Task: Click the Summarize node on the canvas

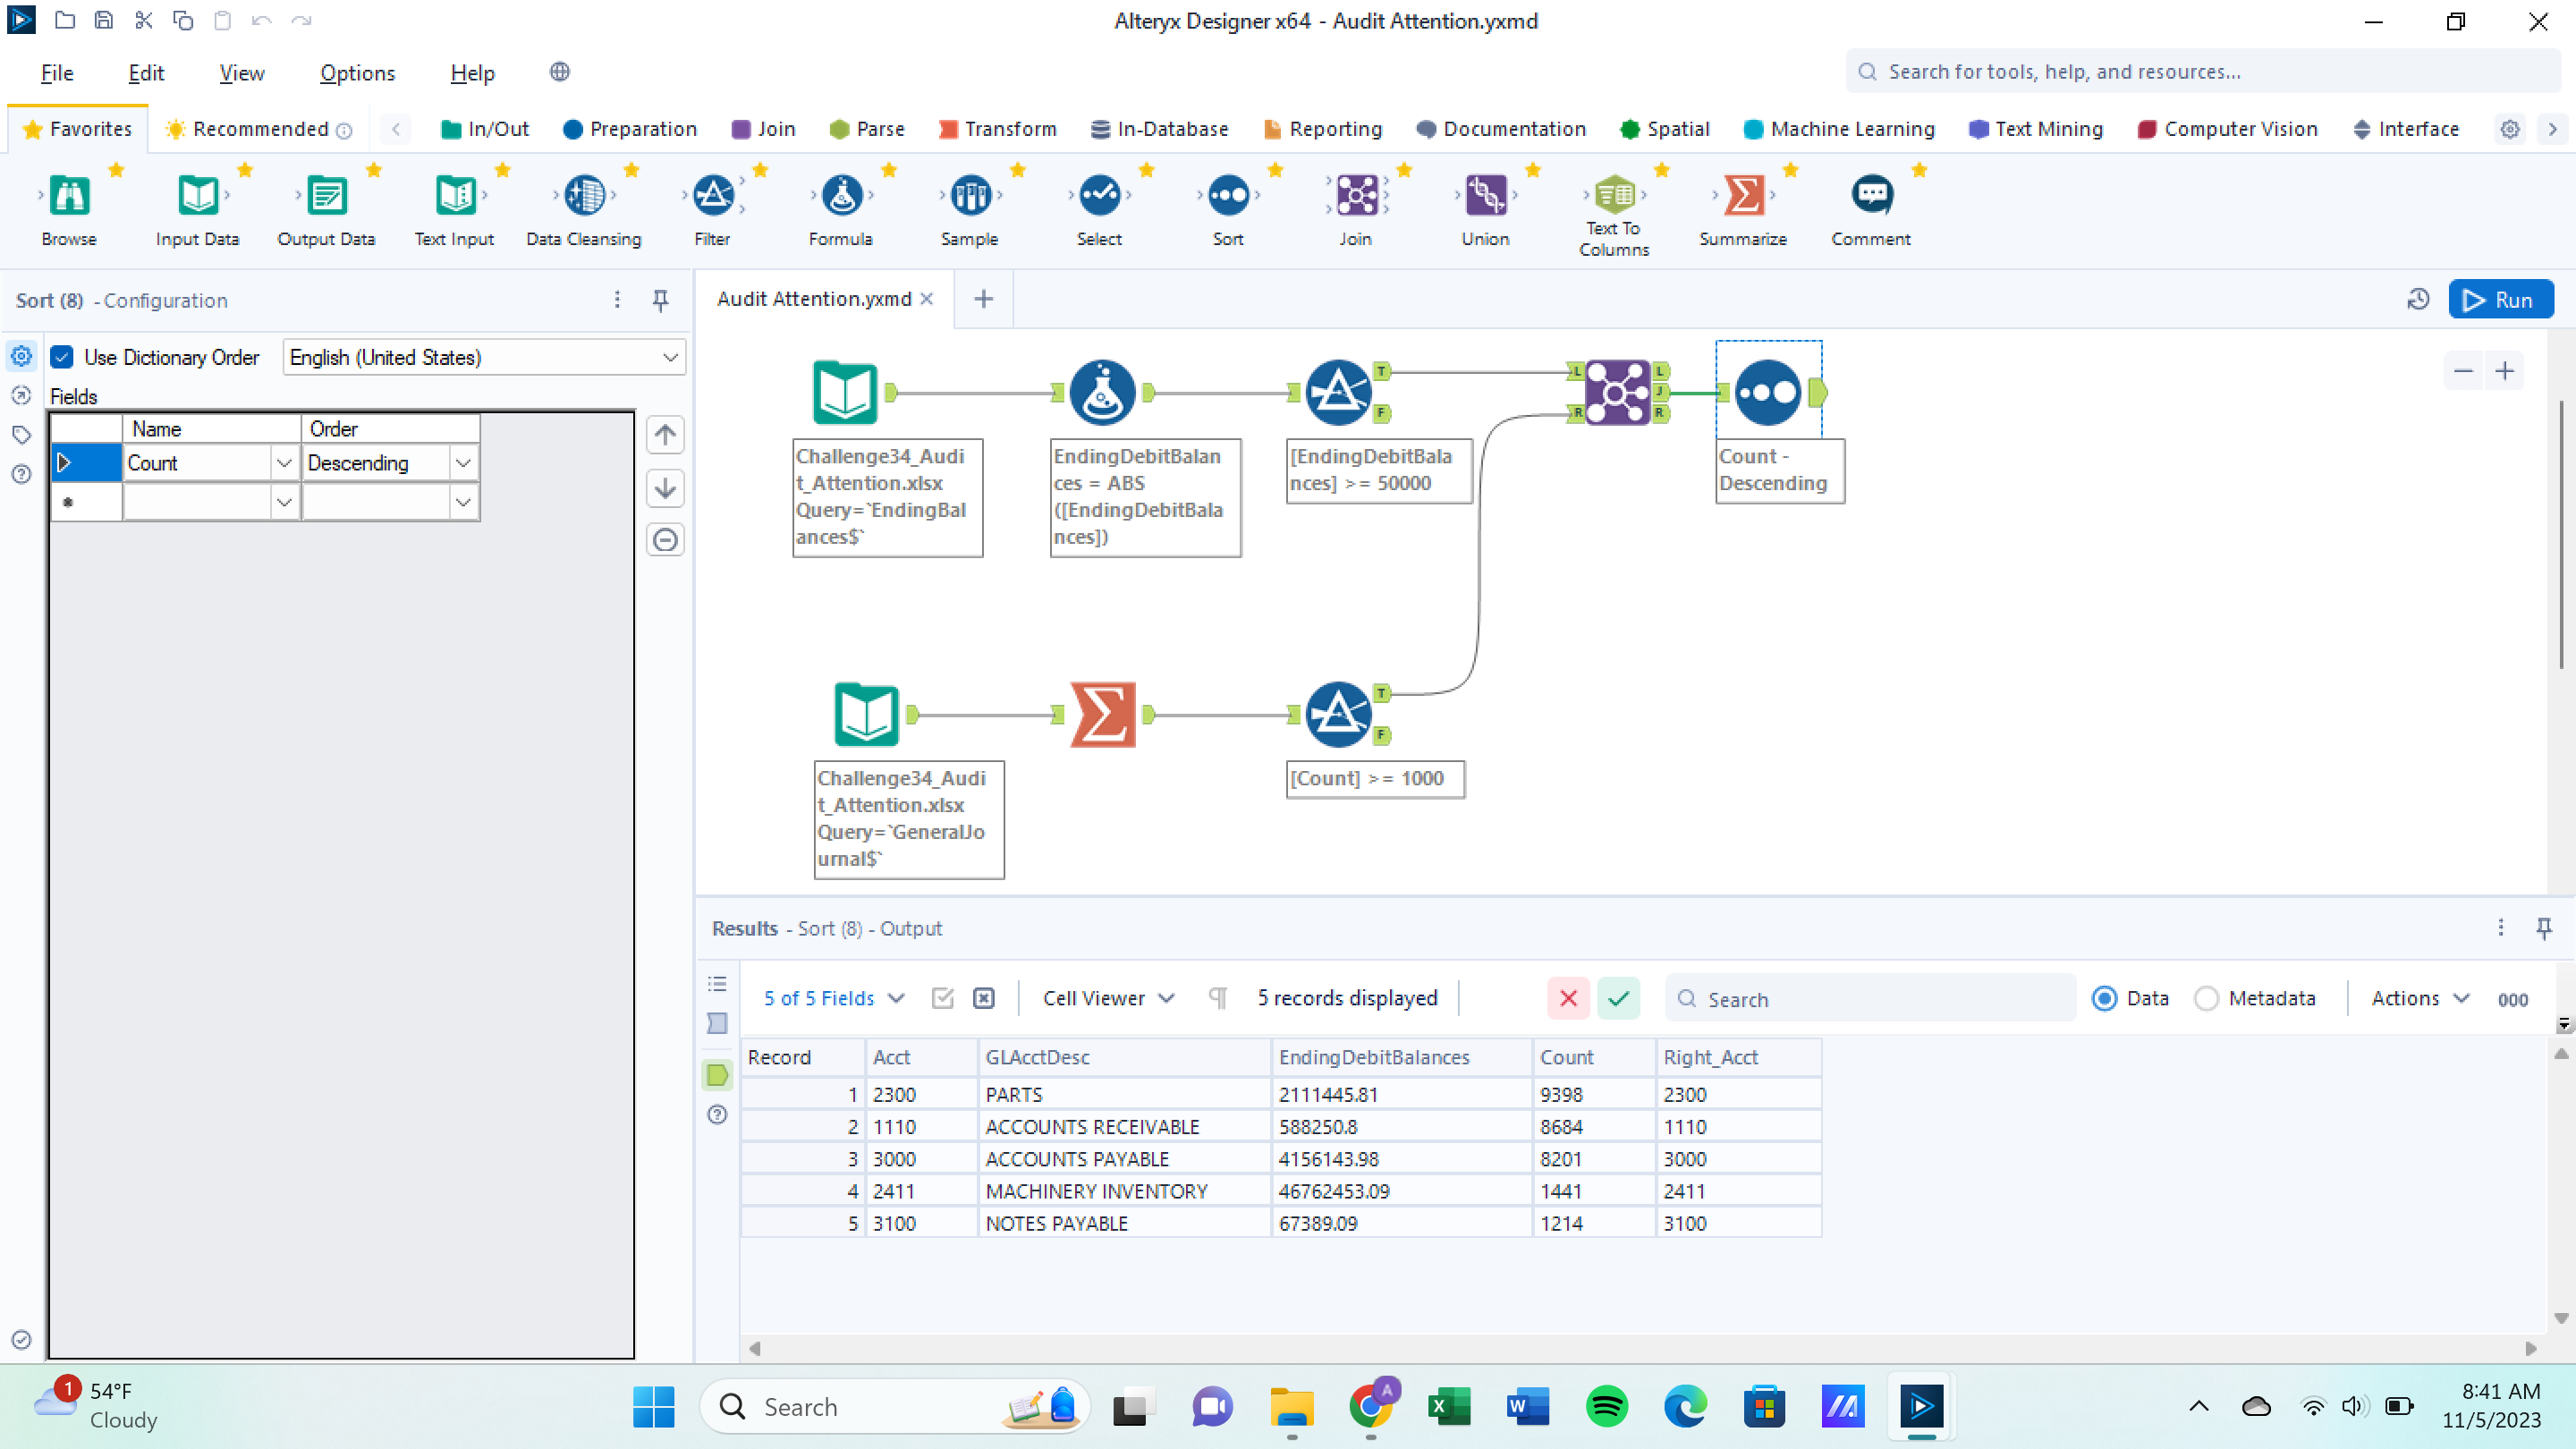Action: [x=1103, y=714]
